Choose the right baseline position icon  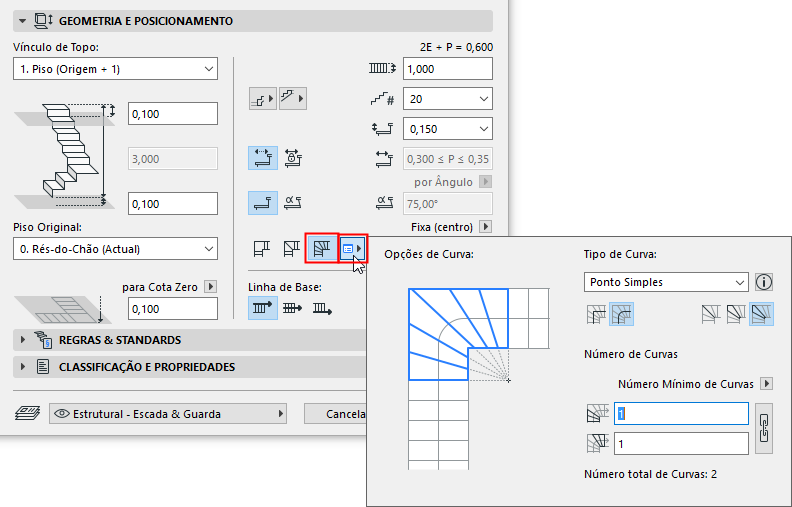[322, 309]
